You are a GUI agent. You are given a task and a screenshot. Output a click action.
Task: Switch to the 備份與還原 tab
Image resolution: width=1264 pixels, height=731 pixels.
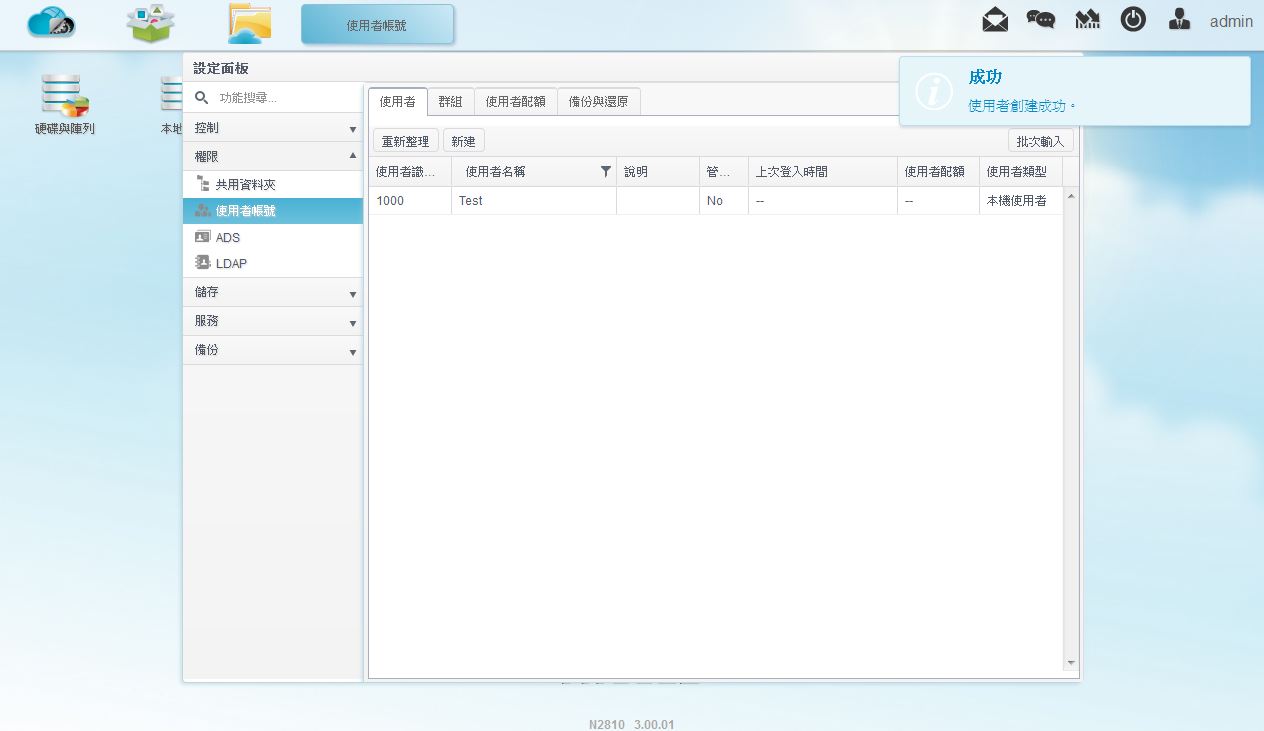click(599, 101)
